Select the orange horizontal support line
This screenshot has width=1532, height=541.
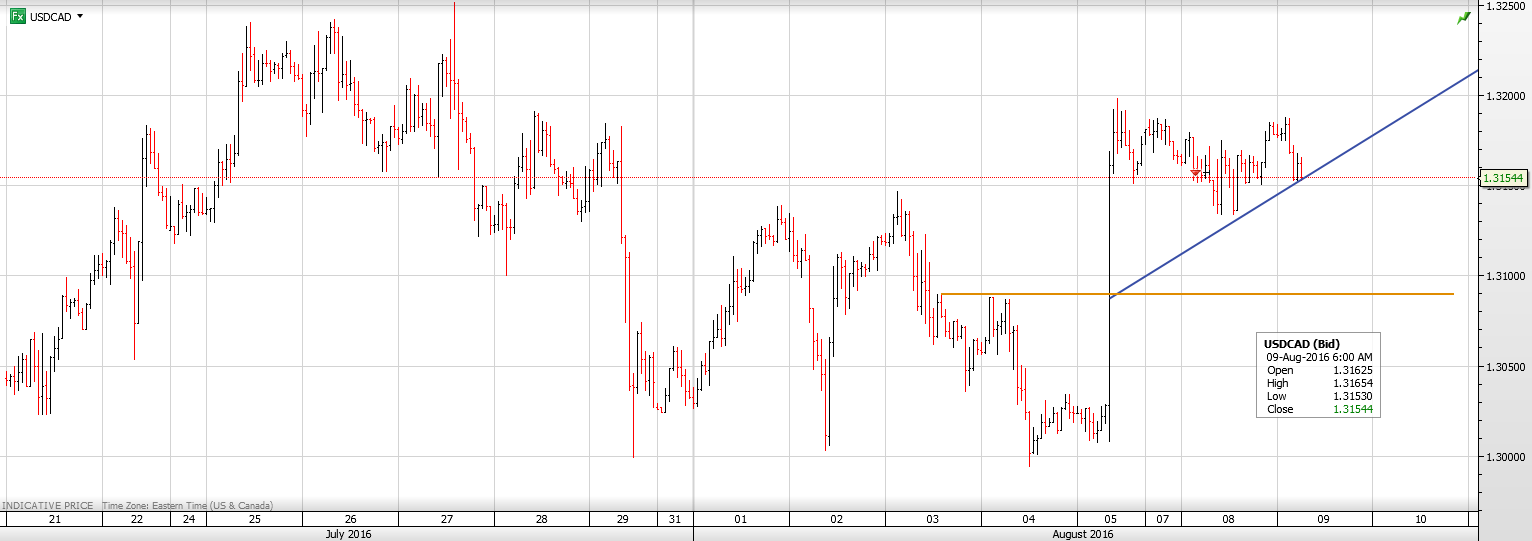click(x=1300, y=294)
